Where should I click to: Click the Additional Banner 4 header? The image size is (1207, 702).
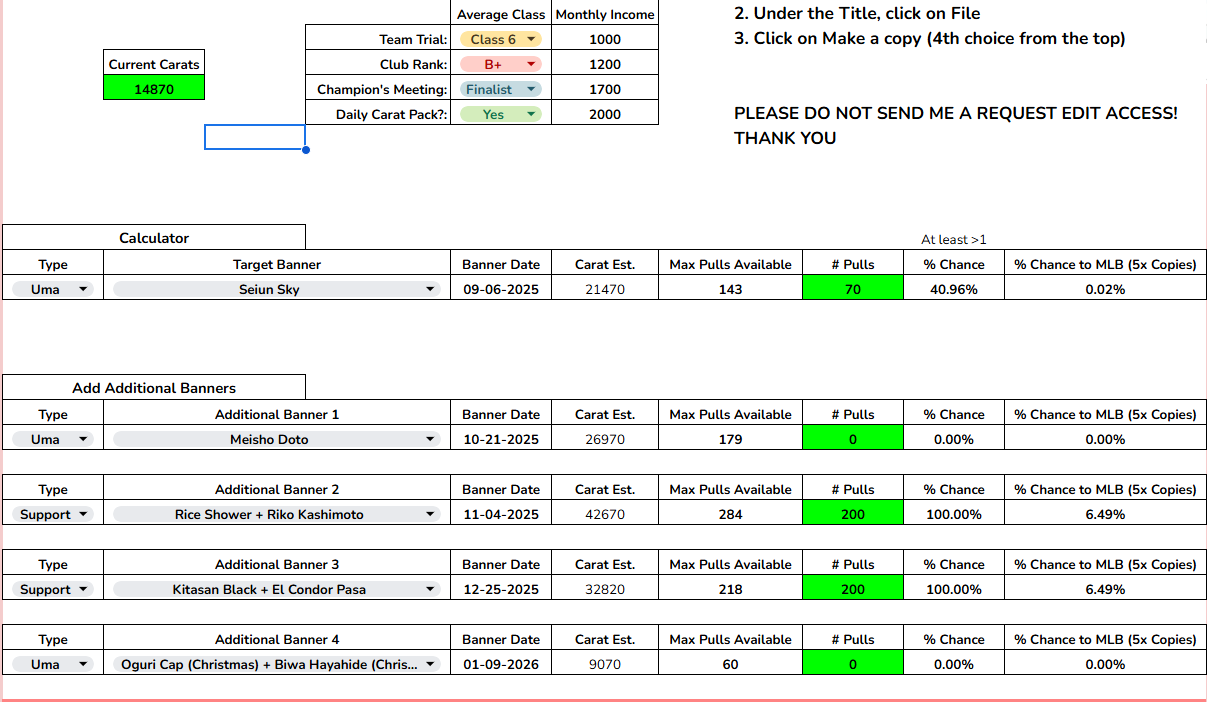coord(277,639)
